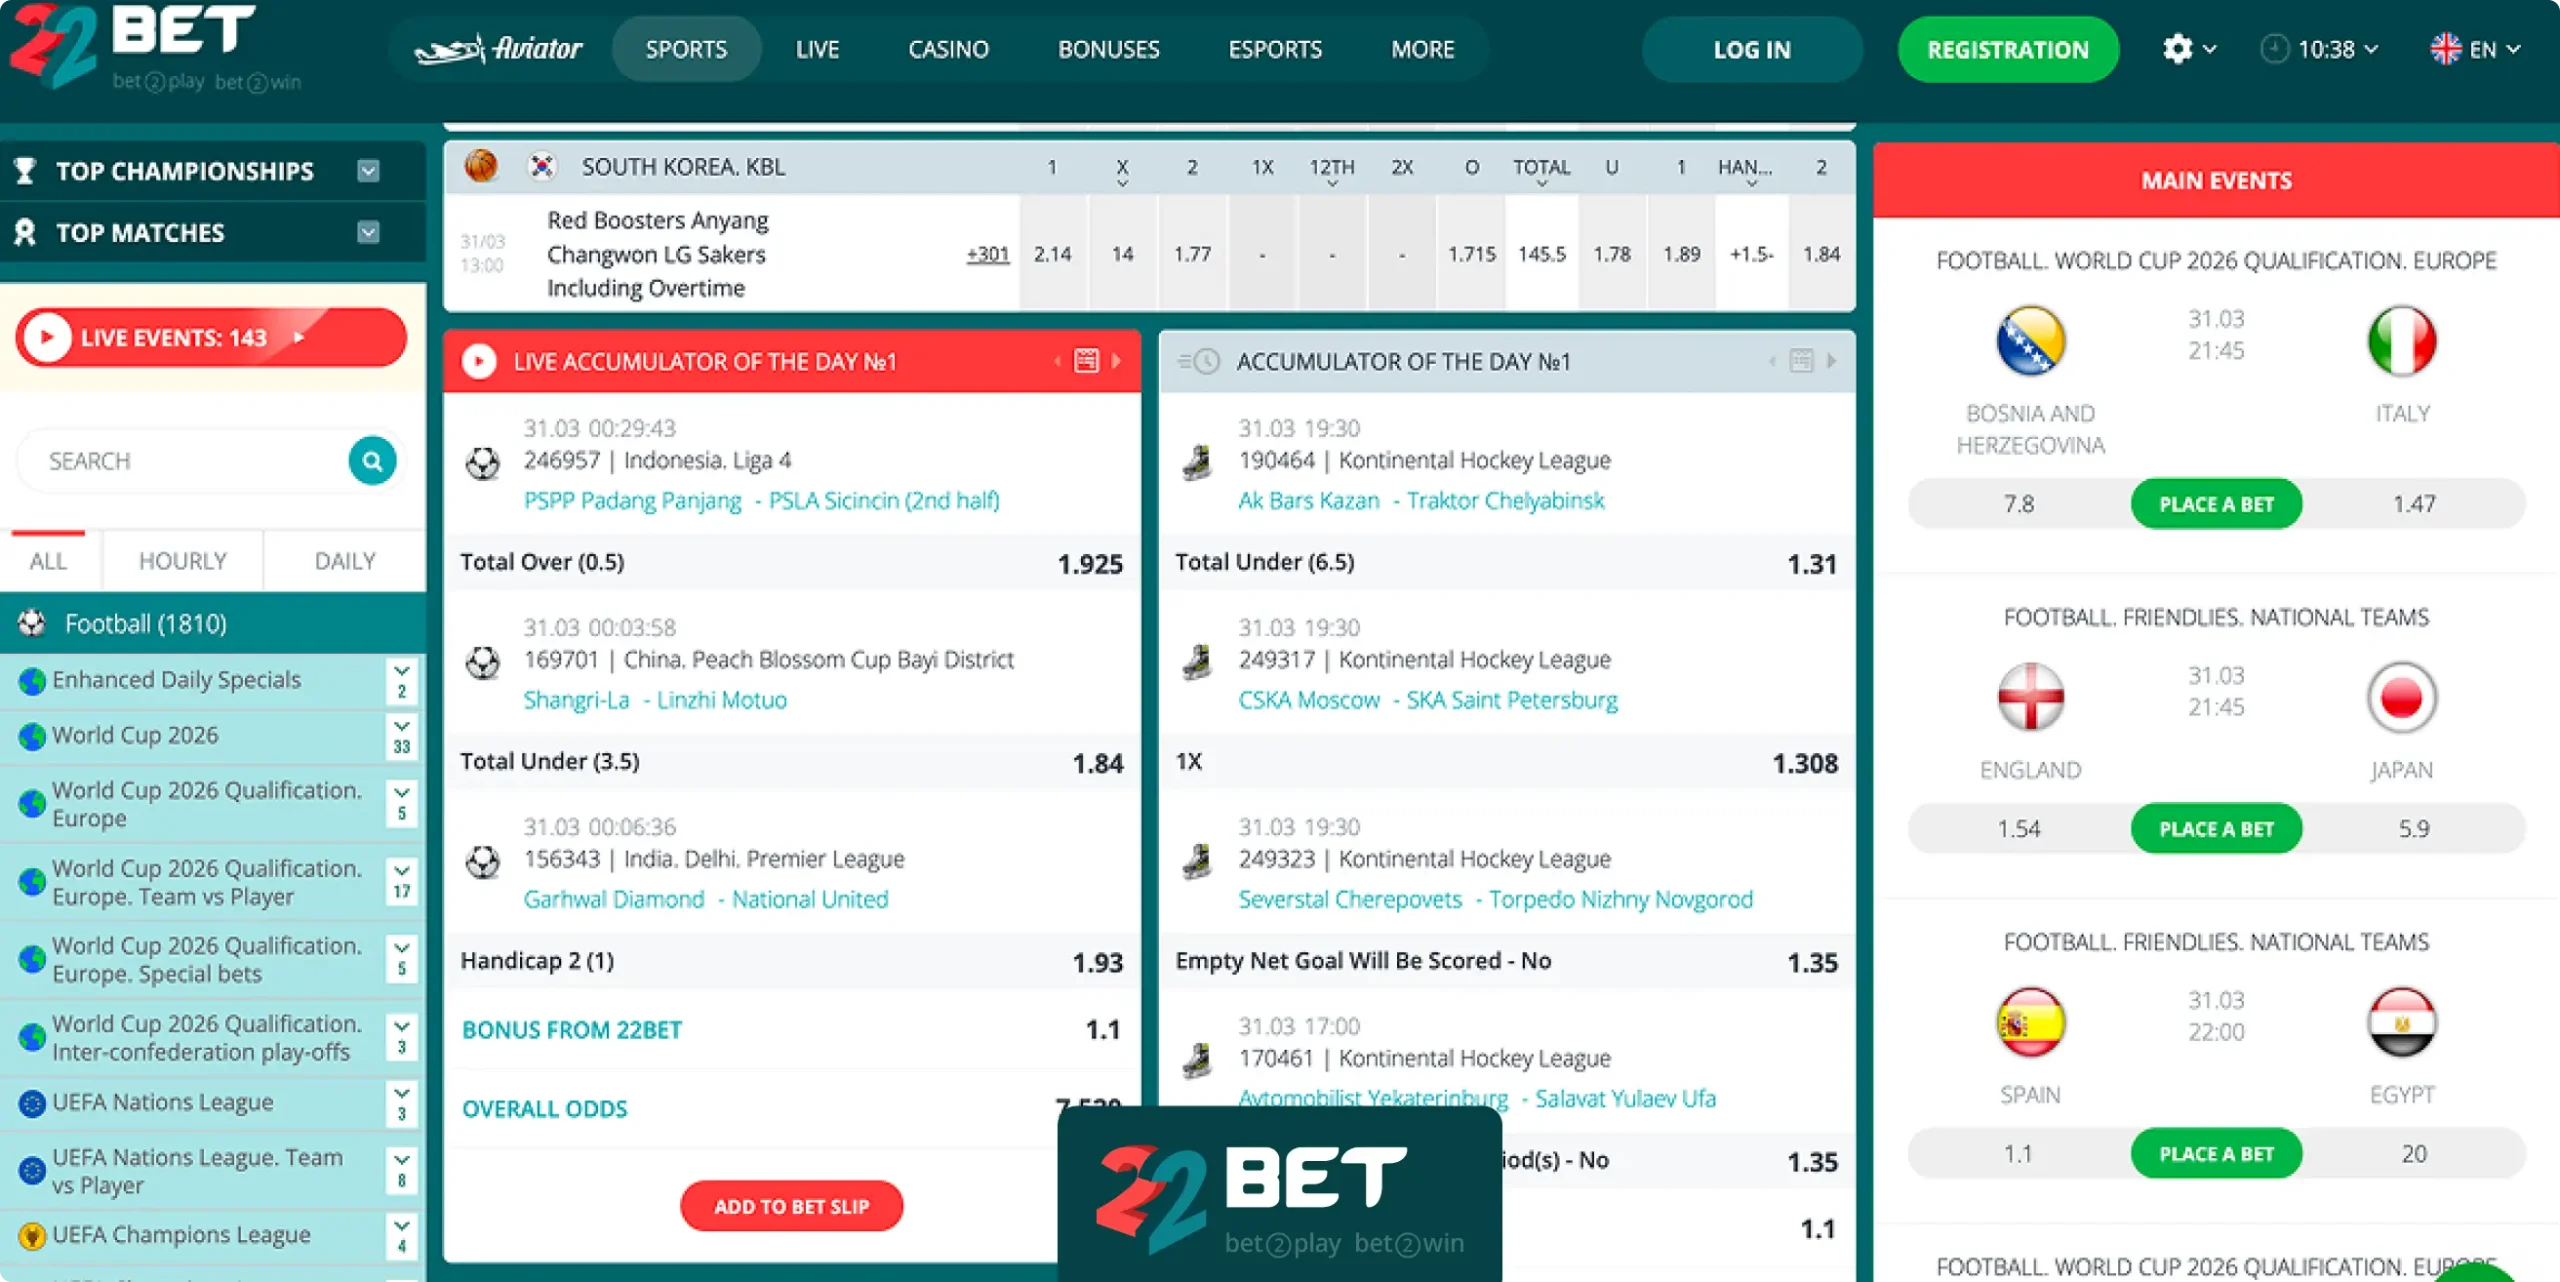Go to next Accumulator of the Day
Viewport: 2560px width, 1282px height.
(x=1831, y=361)
